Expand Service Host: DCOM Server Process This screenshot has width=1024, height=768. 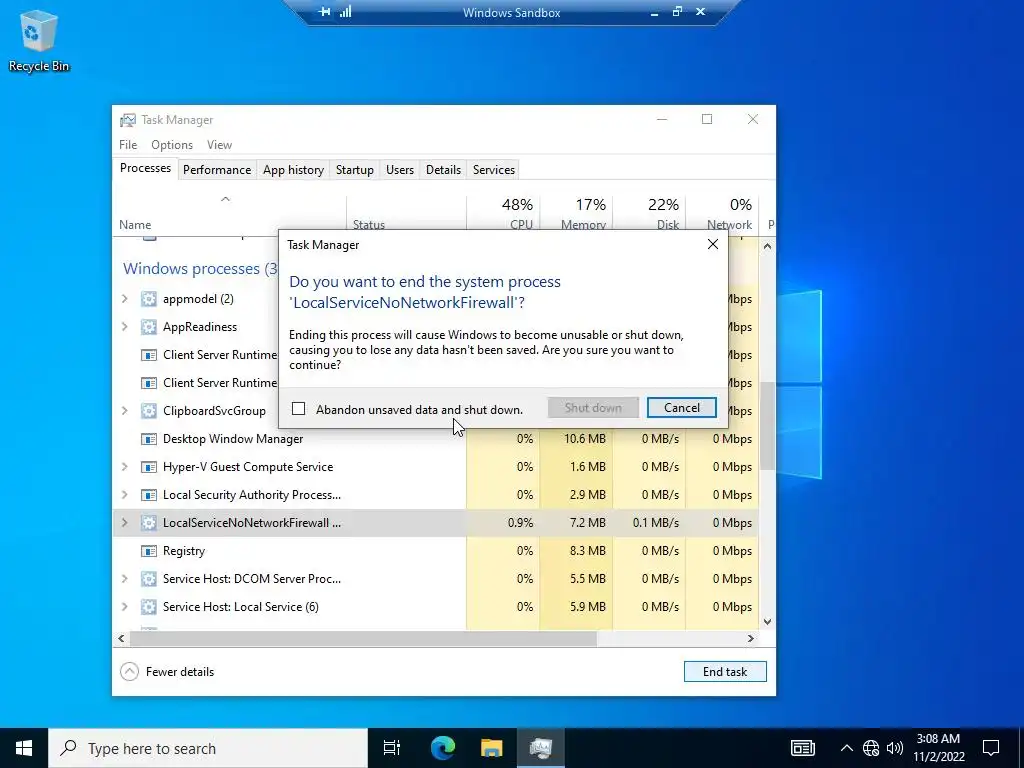[x=125, y=579]
